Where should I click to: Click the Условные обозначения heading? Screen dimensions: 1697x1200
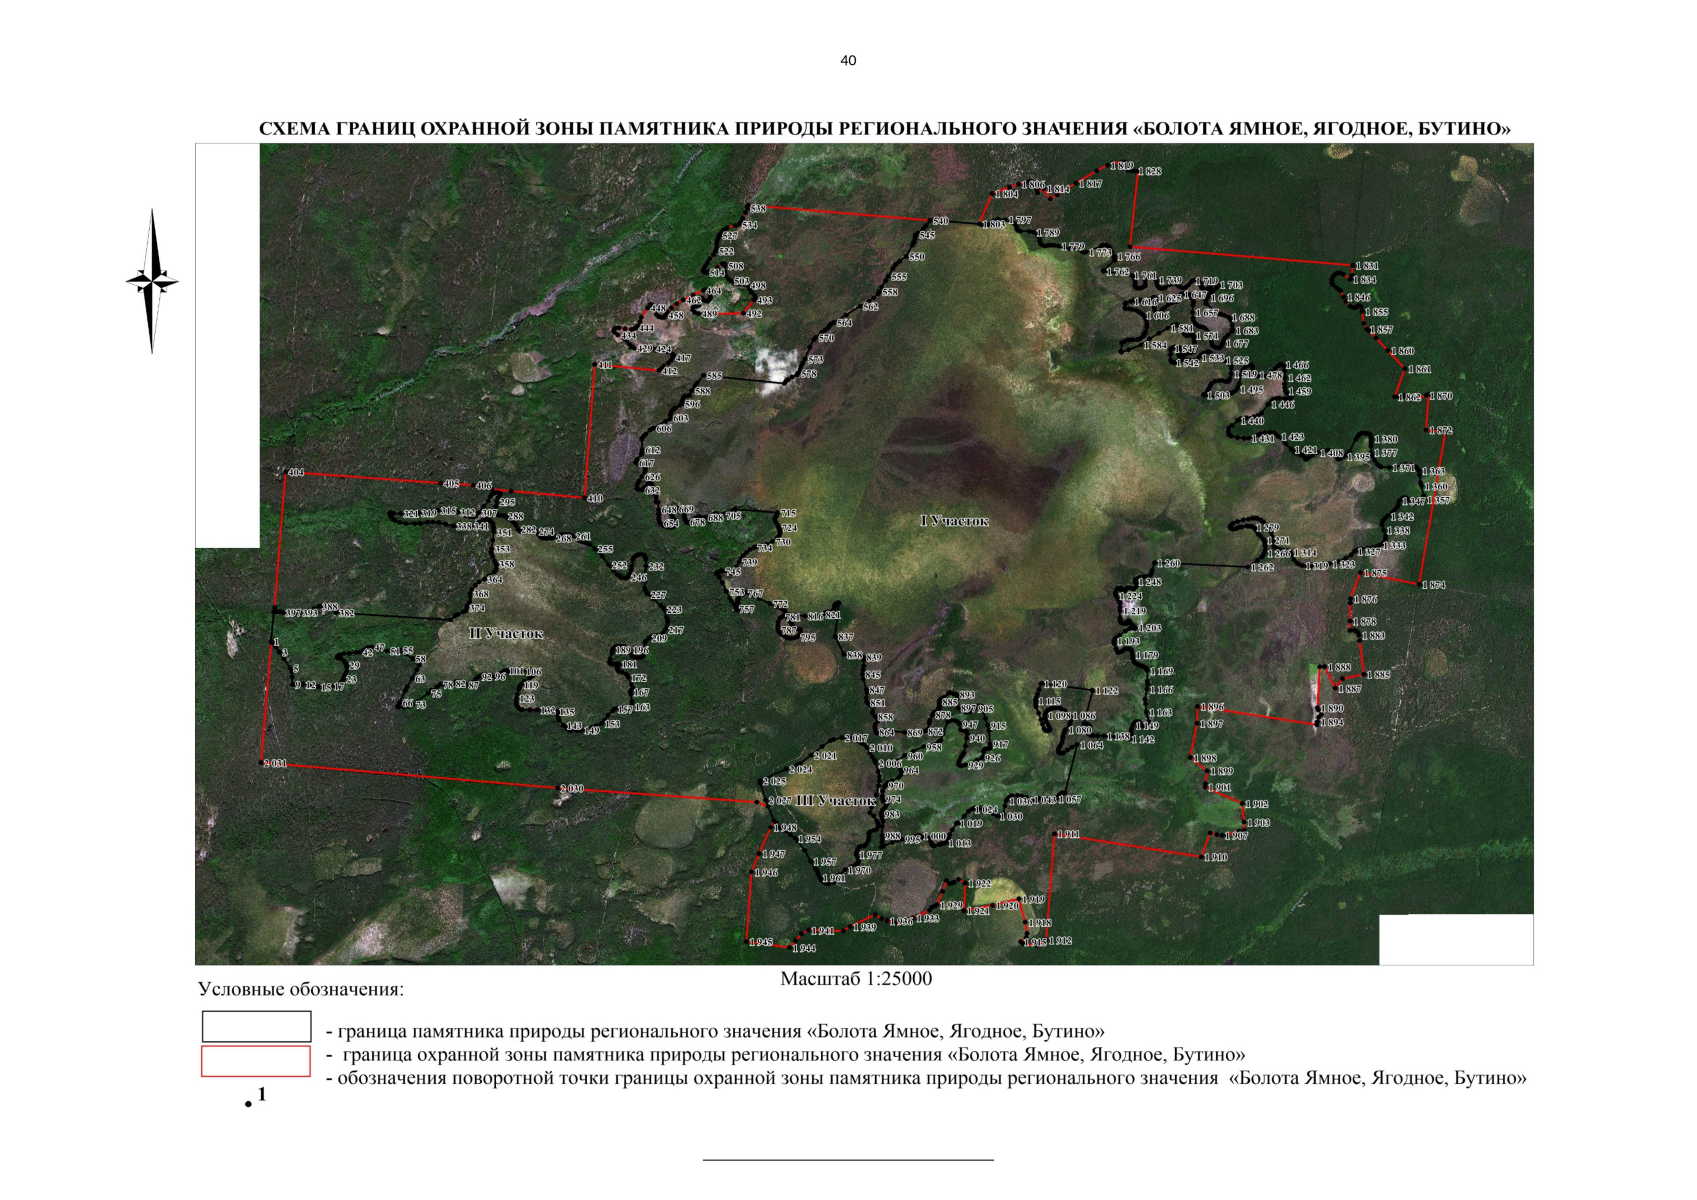301,990
